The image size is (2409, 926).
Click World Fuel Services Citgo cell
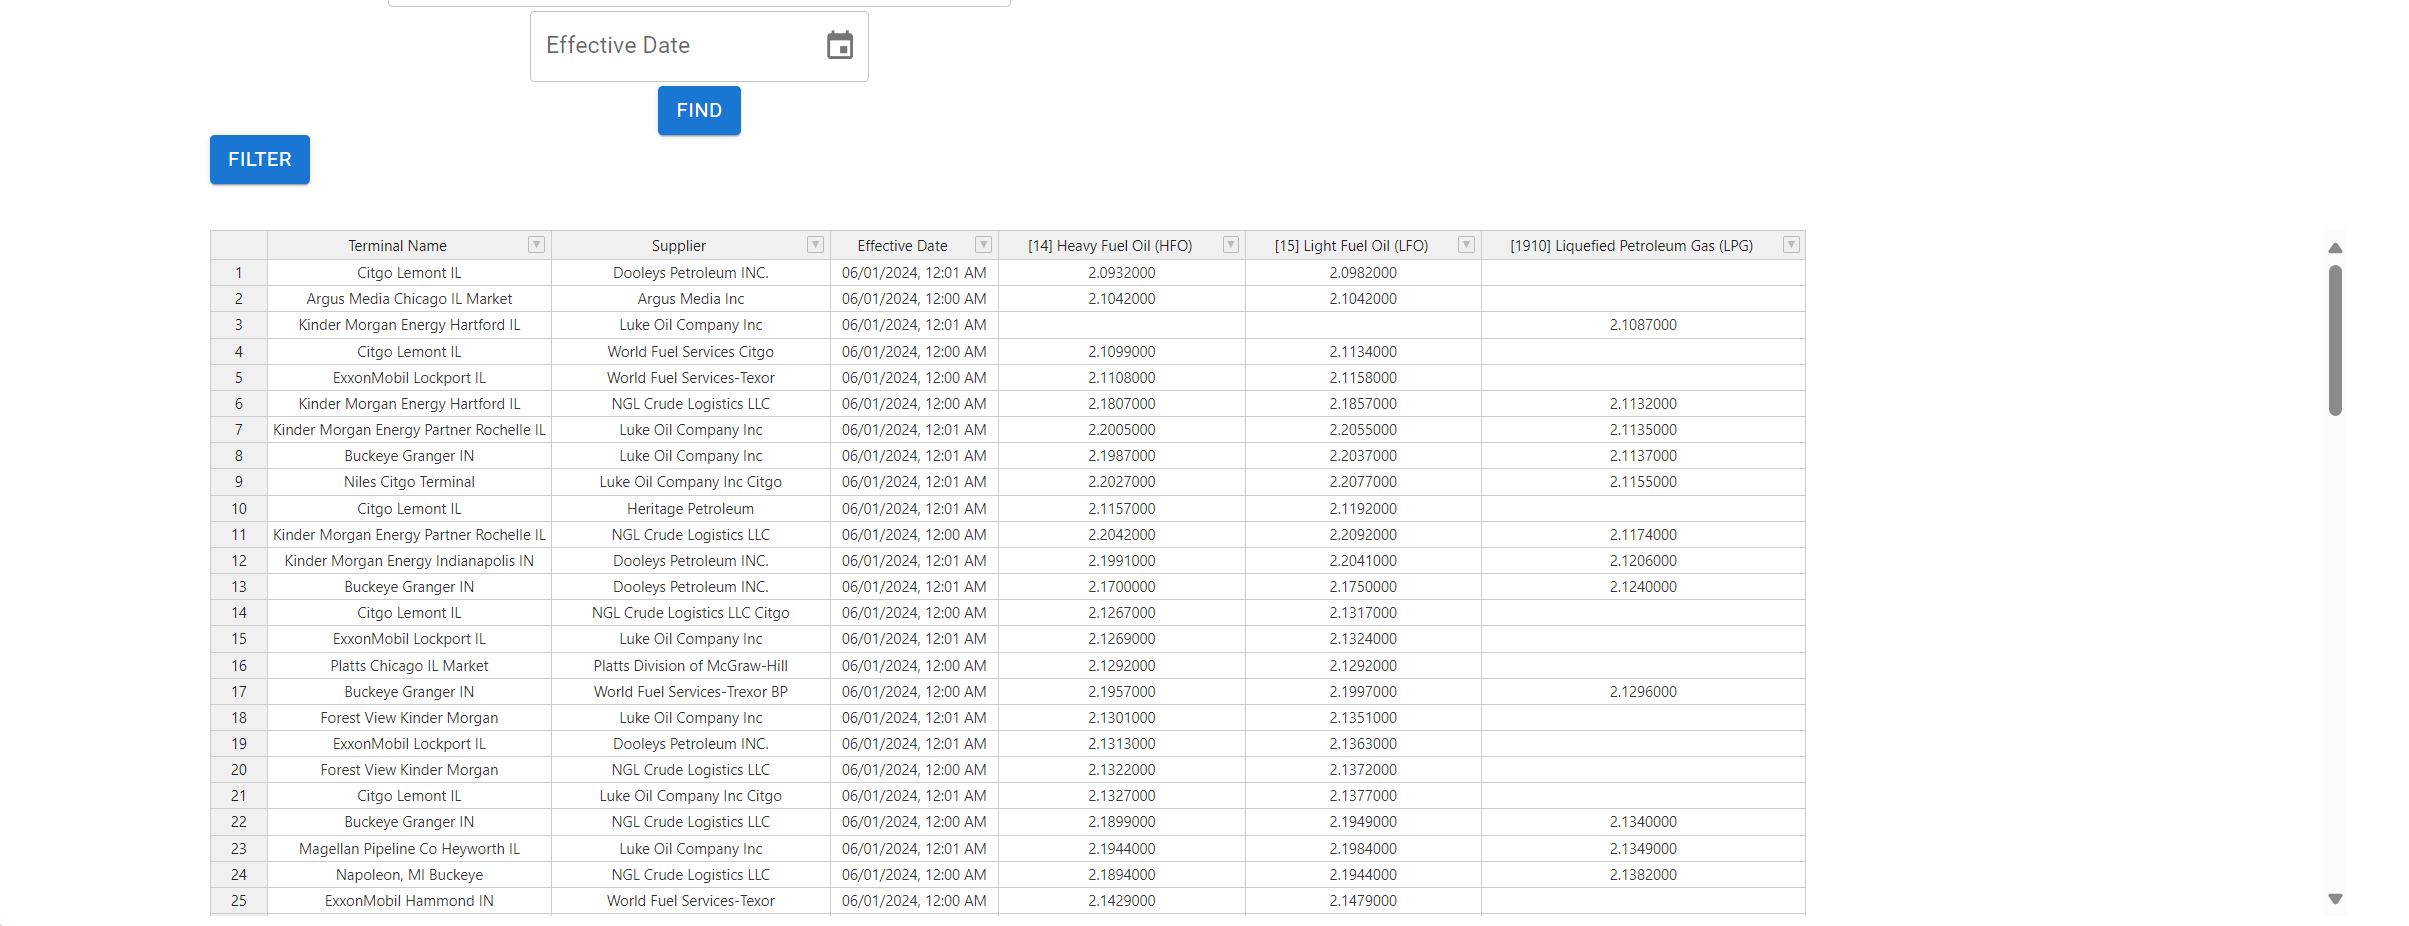click(x=690, y=352)
